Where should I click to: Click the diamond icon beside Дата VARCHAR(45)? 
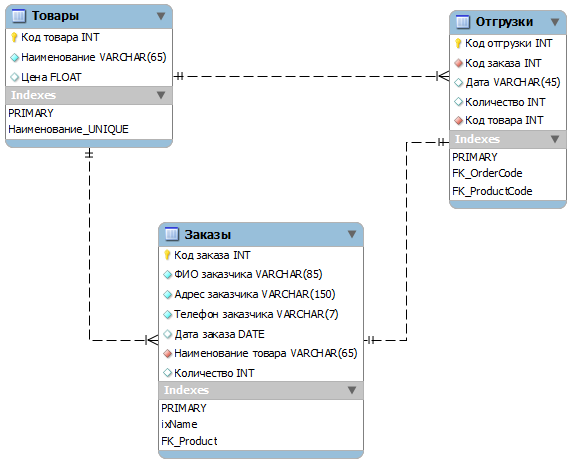pyautogui.click(x=458, y=83)
